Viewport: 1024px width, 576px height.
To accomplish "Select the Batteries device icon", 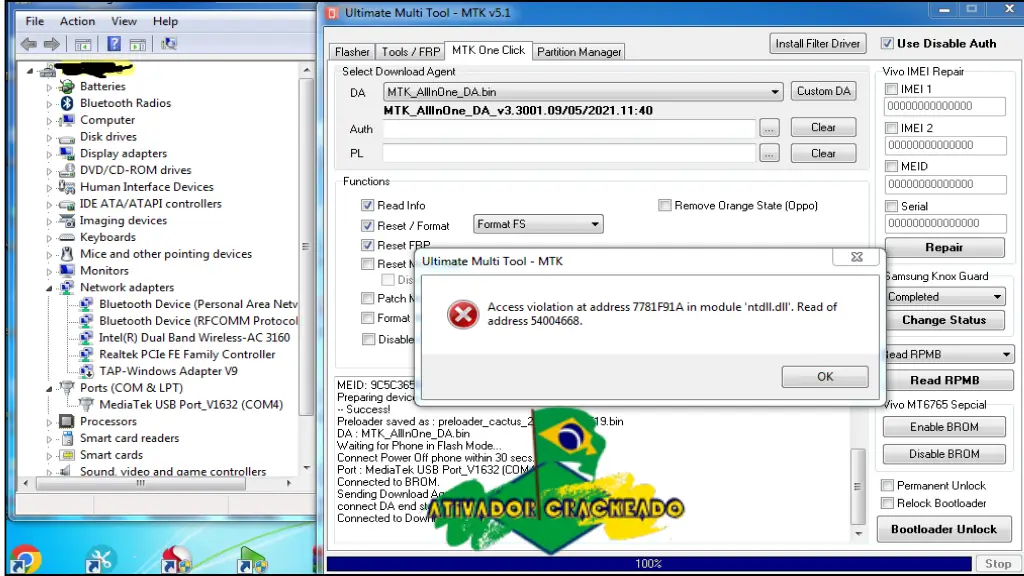I will pyautogui.click(x=66, y=86).
